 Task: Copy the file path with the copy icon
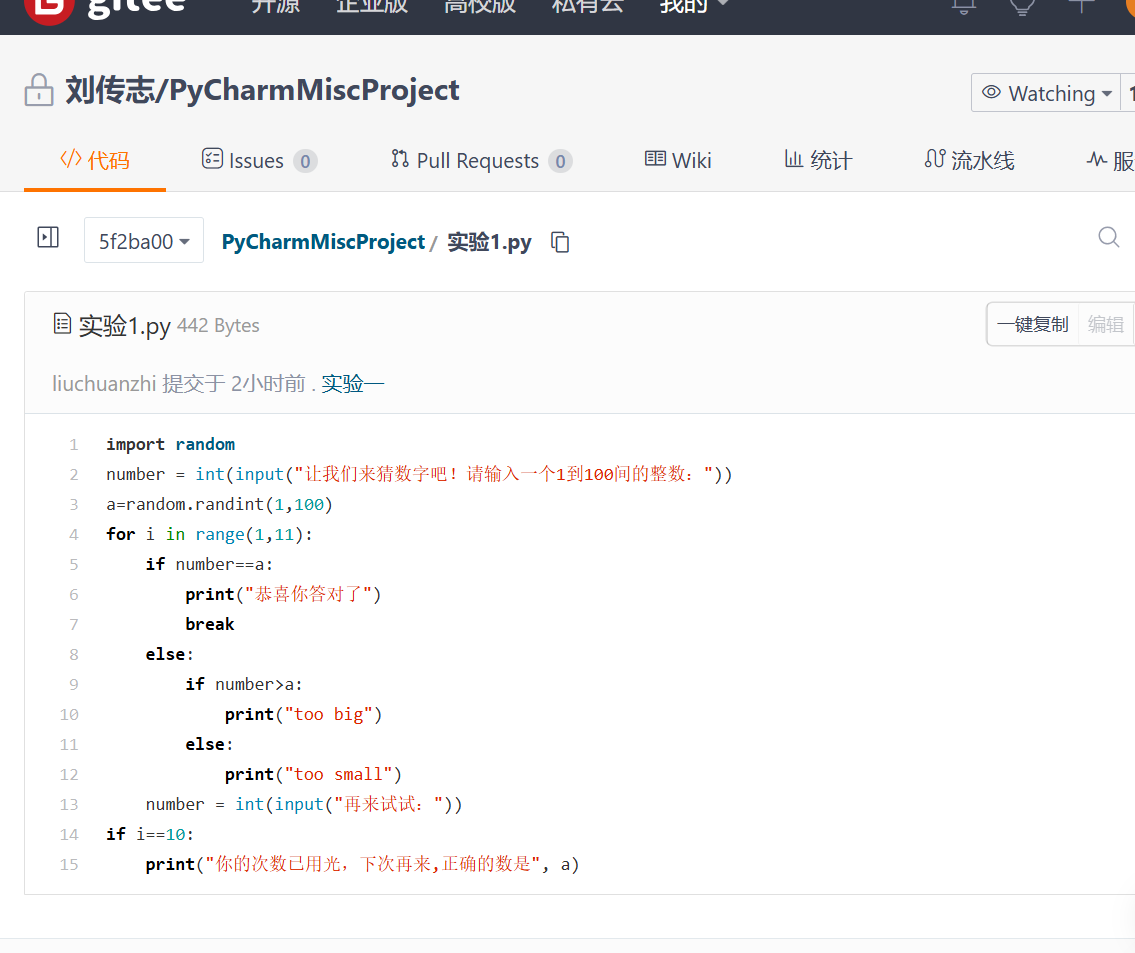tap(561, 242)
